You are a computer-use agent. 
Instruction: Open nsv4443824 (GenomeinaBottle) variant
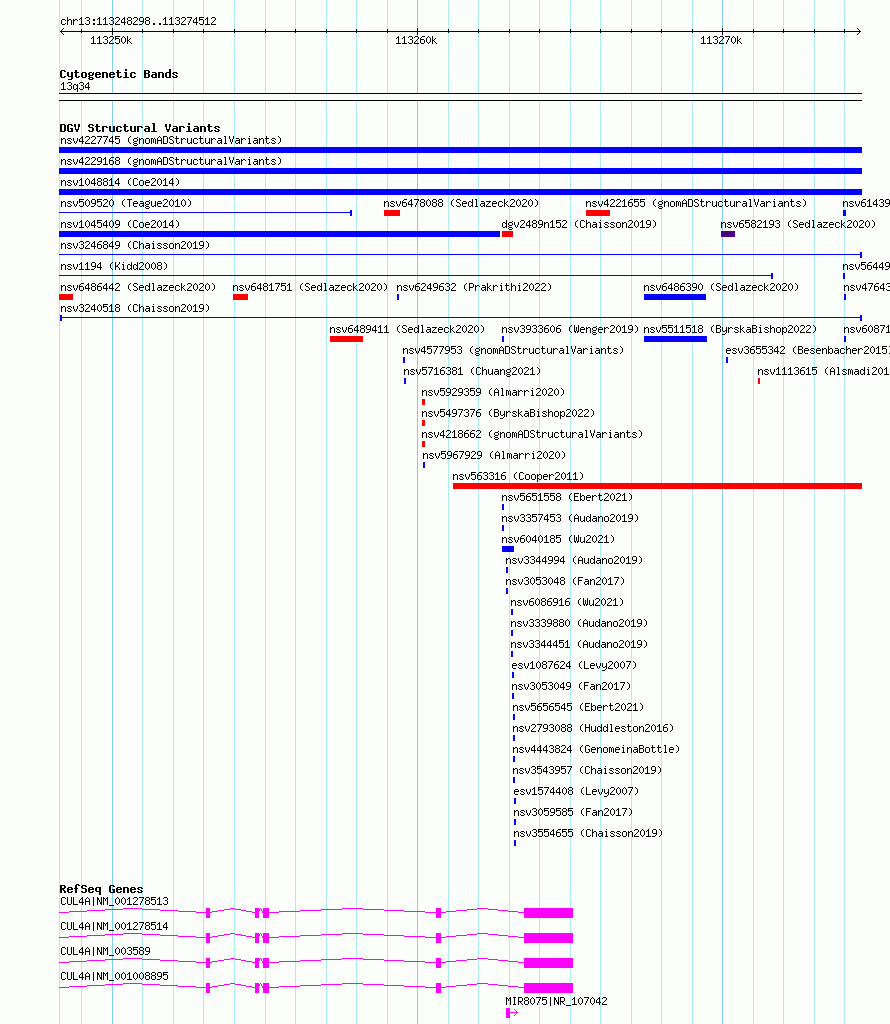pyautogui.click(x=596, y=749)
